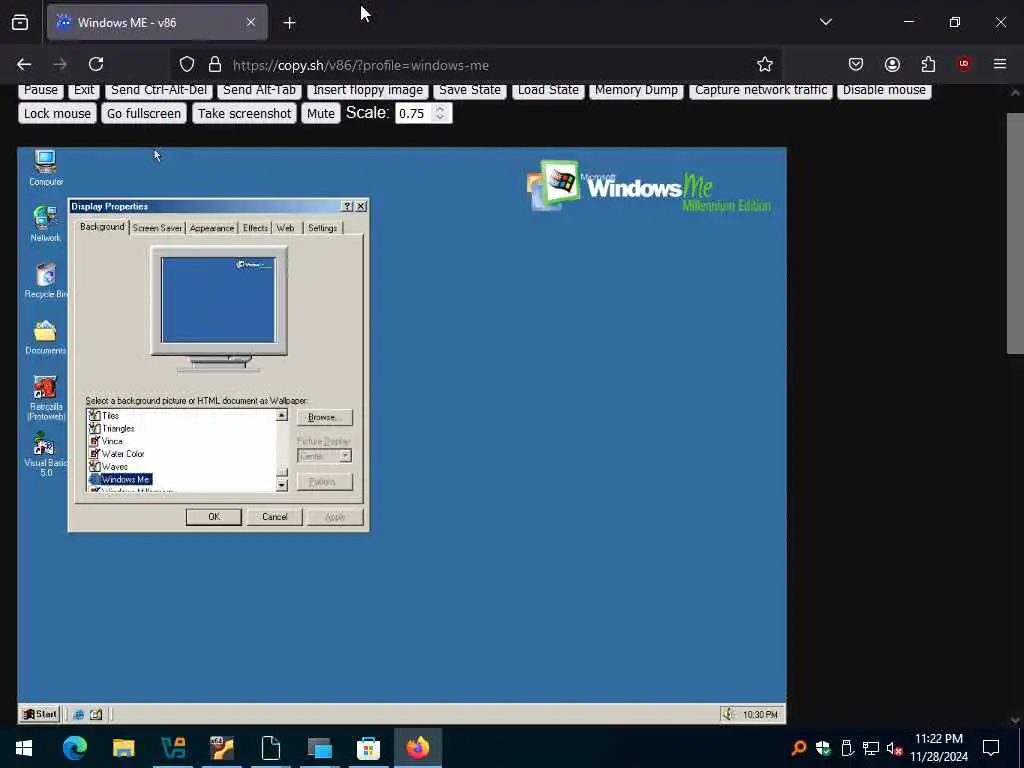Click the browser Reload button
1024x768 pixels.
[96, 64]
